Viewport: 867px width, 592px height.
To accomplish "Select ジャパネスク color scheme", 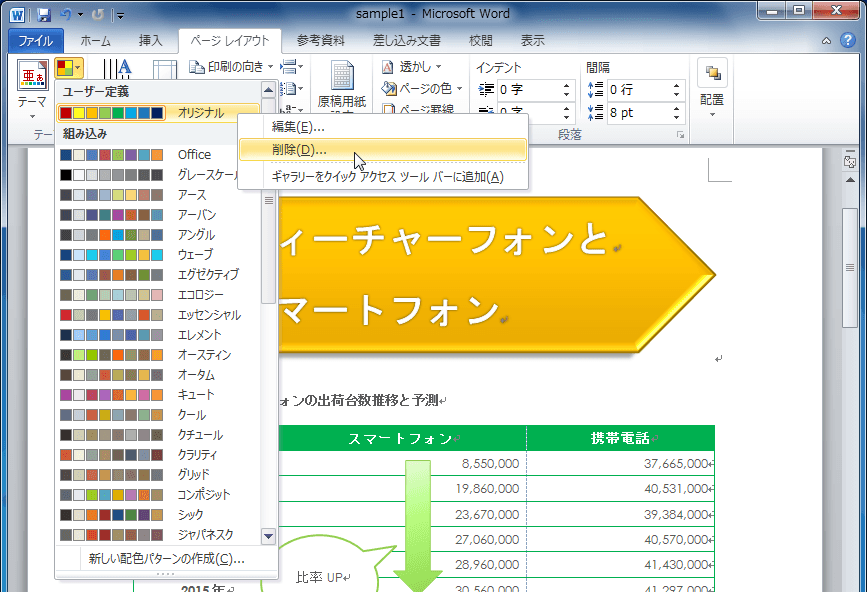I will [x=158, y=535].
